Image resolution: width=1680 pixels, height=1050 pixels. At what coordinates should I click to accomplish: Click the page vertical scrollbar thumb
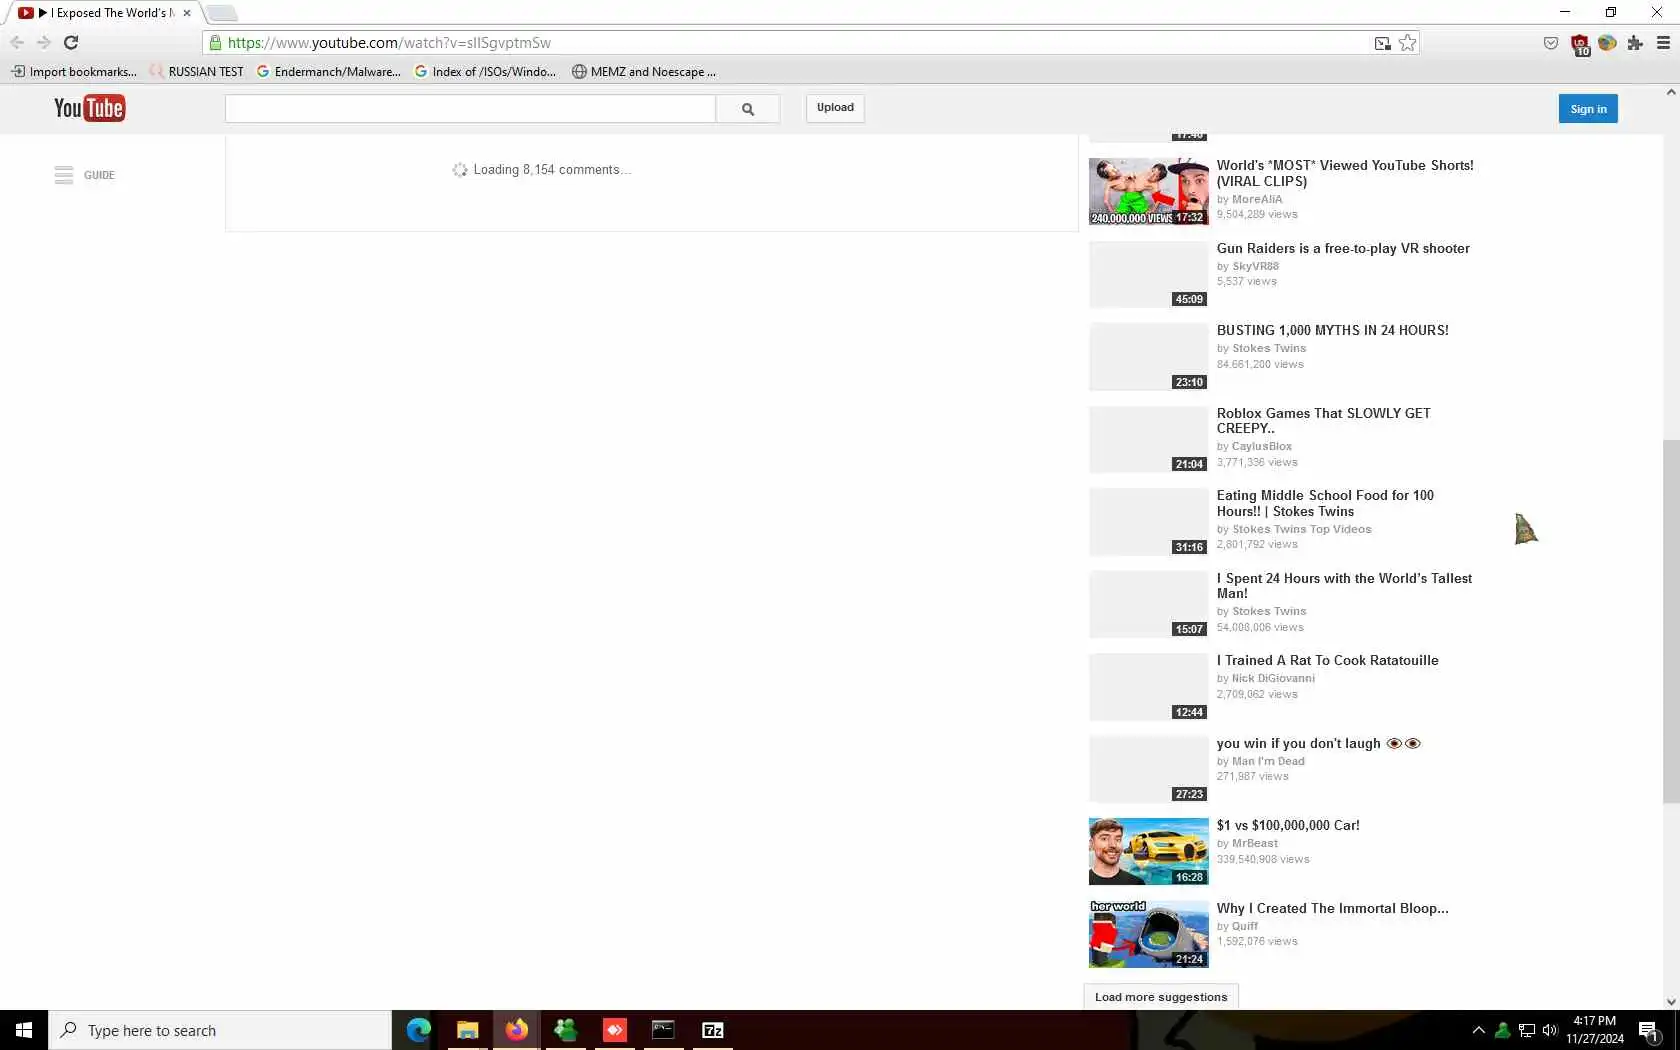coord(1671,620)
